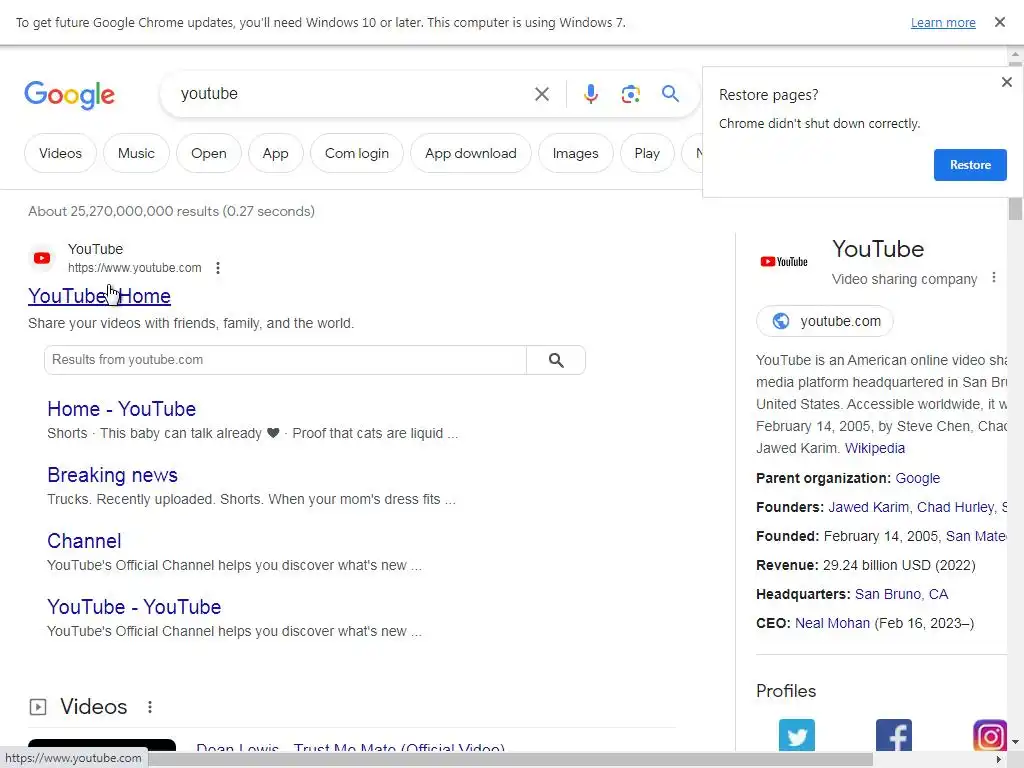
Task: Click the youtube.com website chip
Action: (824, 321)
